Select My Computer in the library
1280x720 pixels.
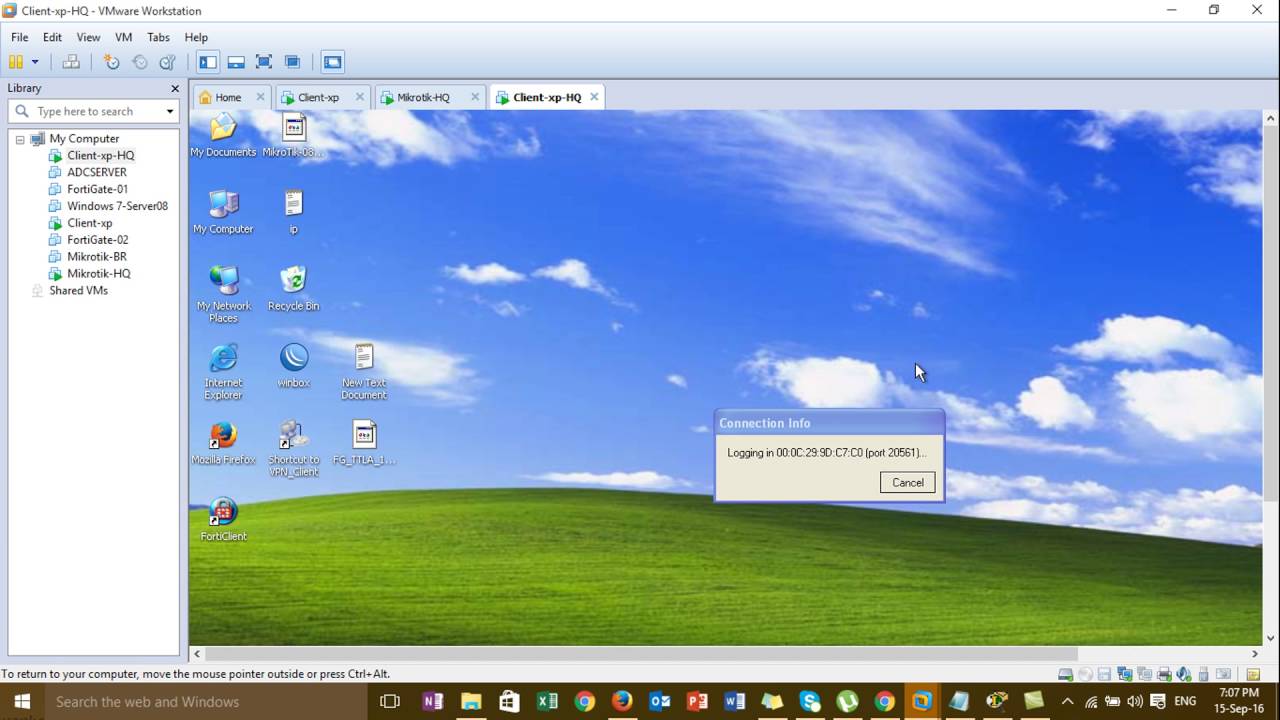pos(84,139)
